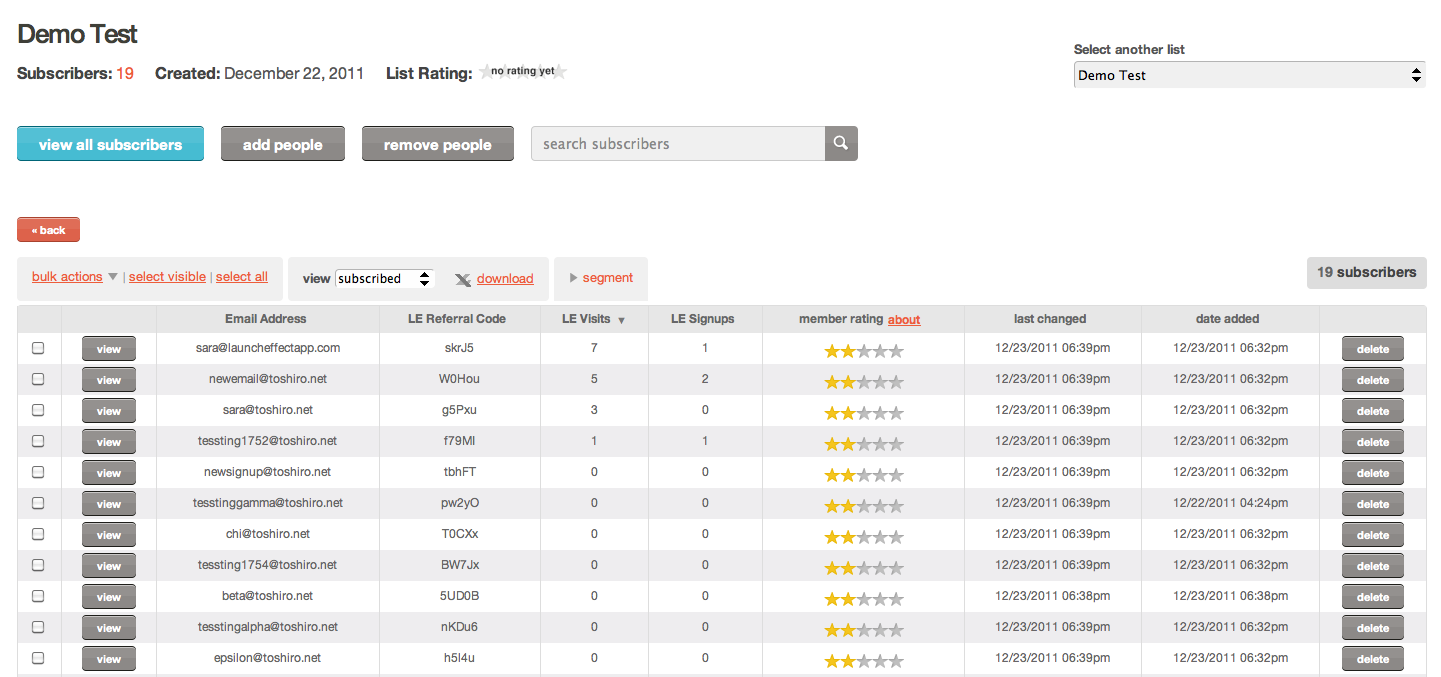Expand the segment section

601,278
